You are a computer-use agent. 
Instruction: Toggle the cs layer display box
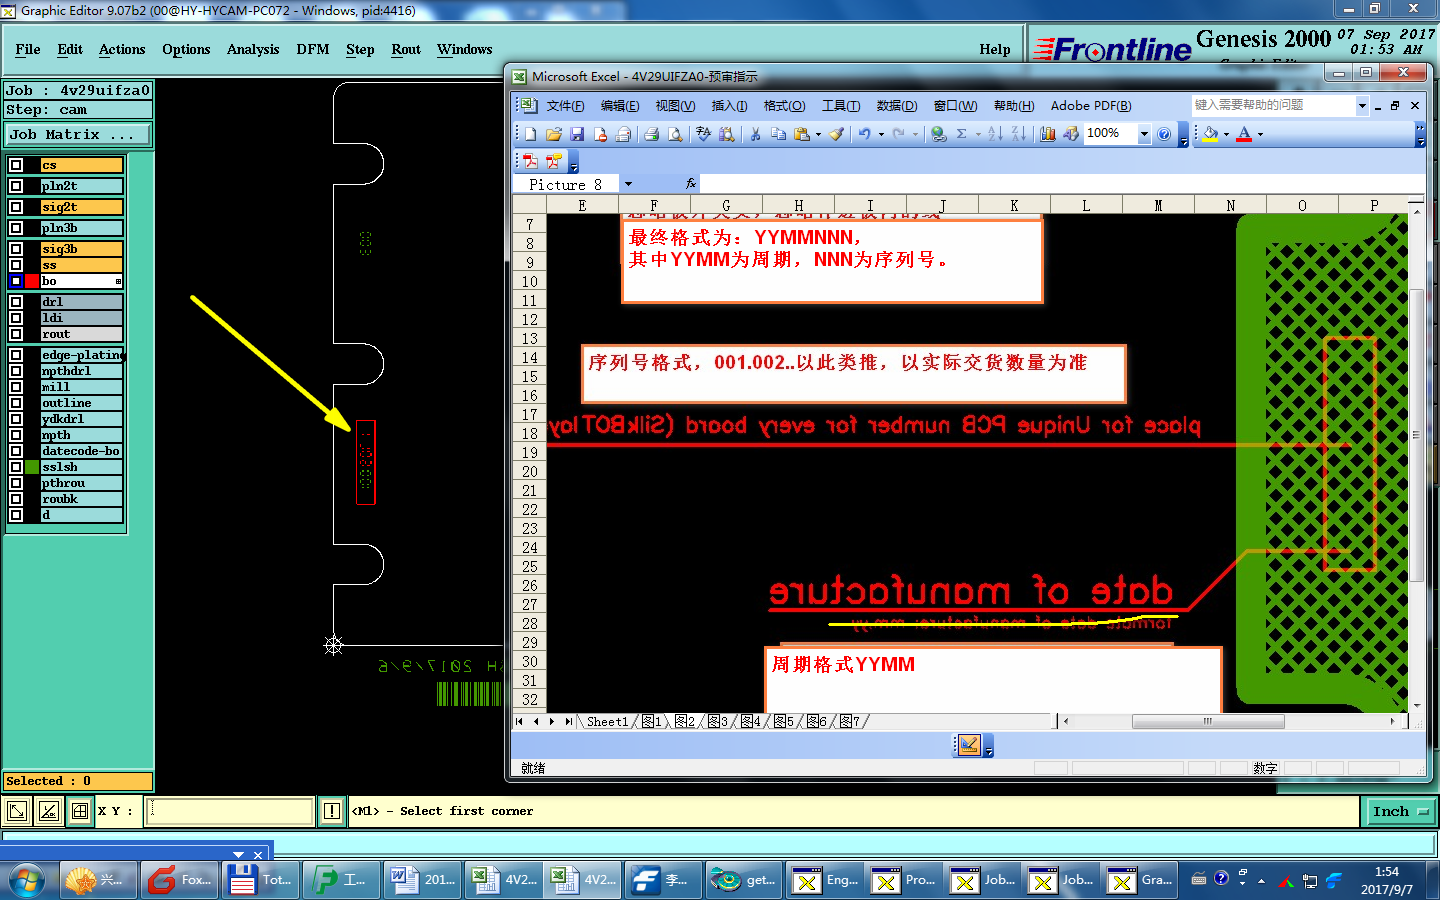[16, 165]
